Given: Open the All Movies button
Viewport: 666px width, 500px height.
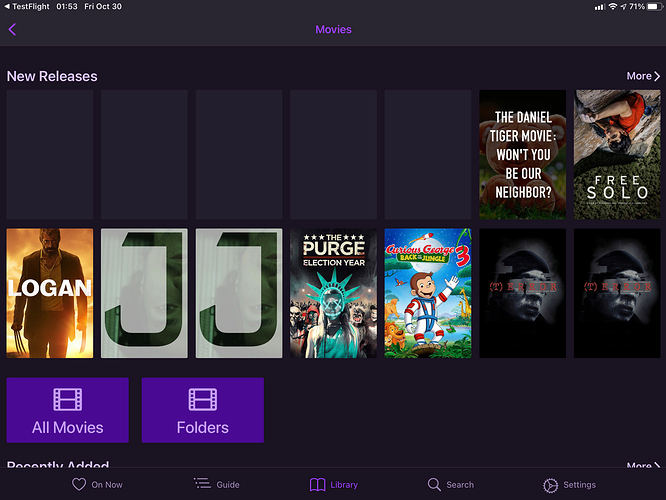Looking at the screenshot, I should (x=68, y=410).
